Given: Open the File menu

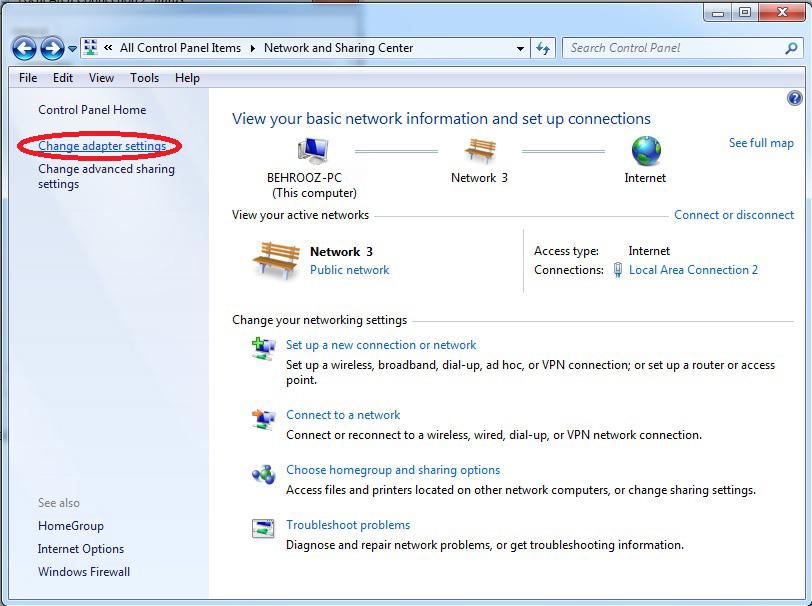Looking at the screenshot, I should click(28, 78).
